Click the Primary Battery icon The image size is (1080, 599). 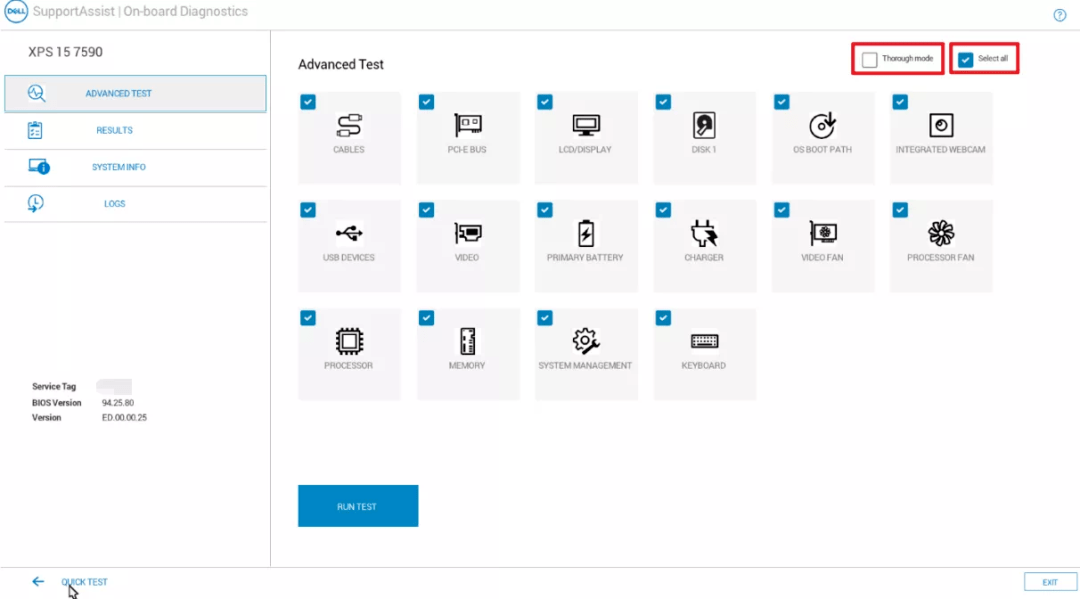[x=585, y=233]
